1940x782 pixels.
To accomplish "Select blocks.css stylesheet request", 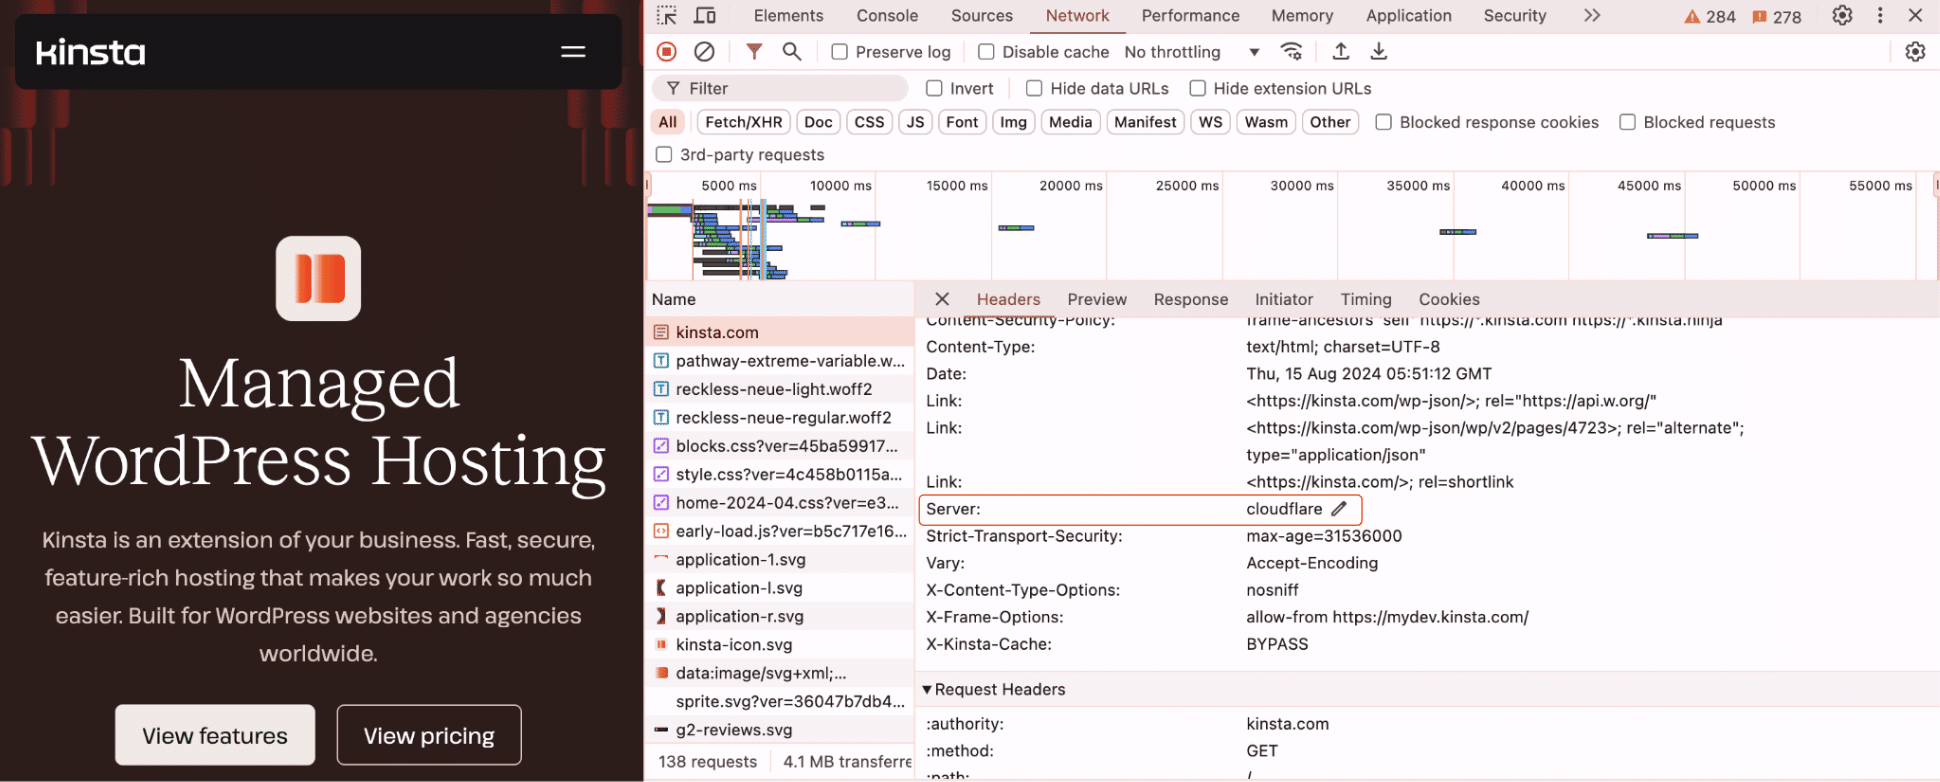I will pyautogui.click(x=780, y=446).
